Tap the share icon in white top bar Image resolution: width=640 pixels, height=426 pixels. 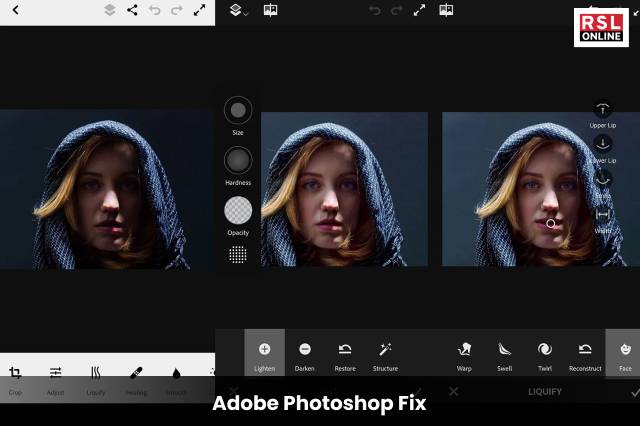[132, 10]
